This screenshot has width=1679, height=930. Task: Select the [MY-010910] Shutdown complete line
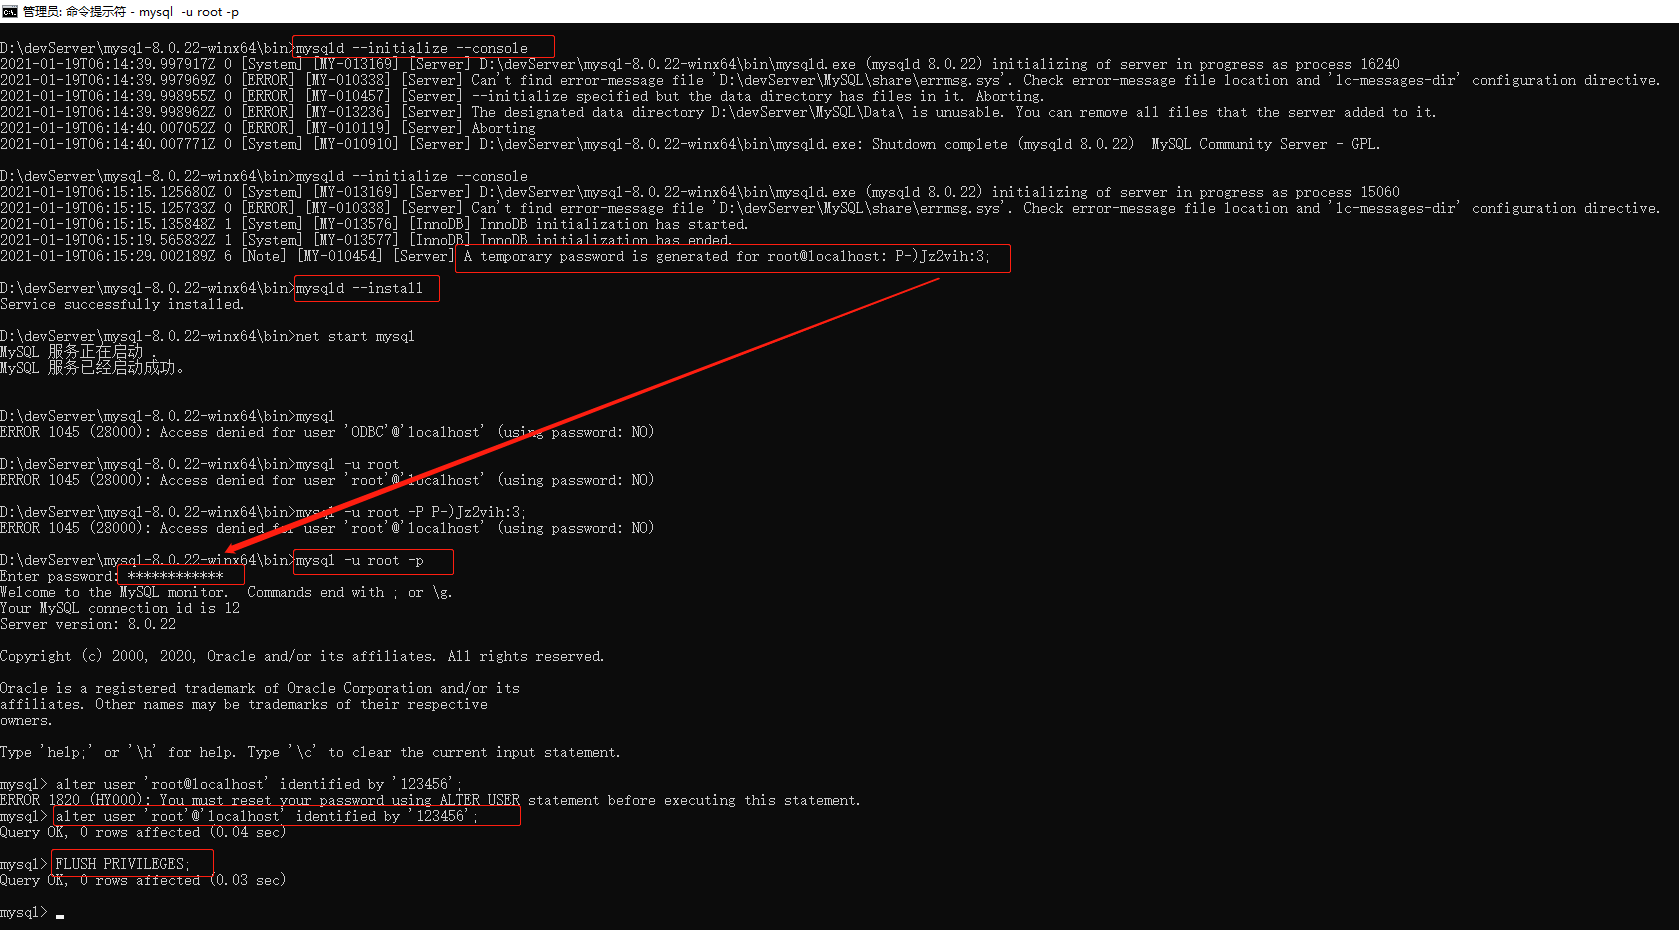(690, 144)
